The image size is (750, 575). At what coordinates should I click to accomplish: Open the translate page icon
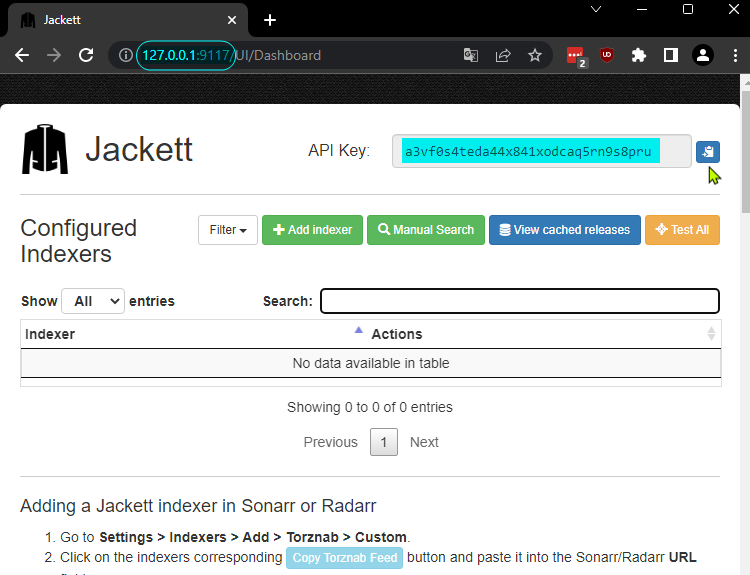[x=471, y=55]
